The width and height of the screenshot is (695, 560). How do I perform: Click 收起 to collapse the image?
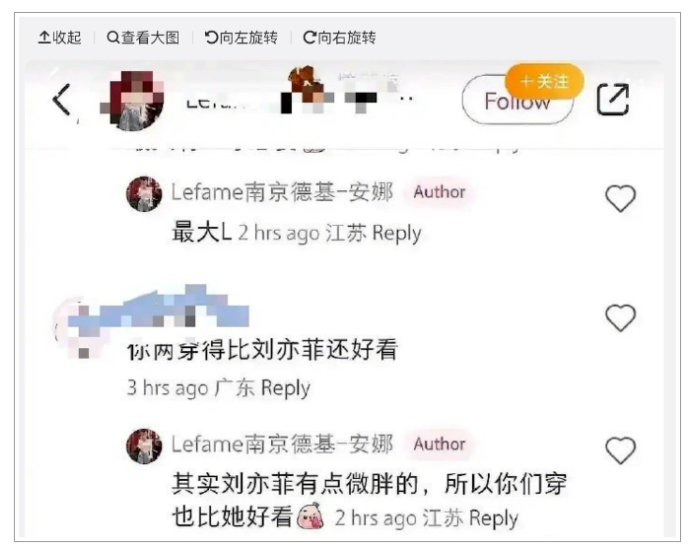pyautogui.click(x=60, y=38)
